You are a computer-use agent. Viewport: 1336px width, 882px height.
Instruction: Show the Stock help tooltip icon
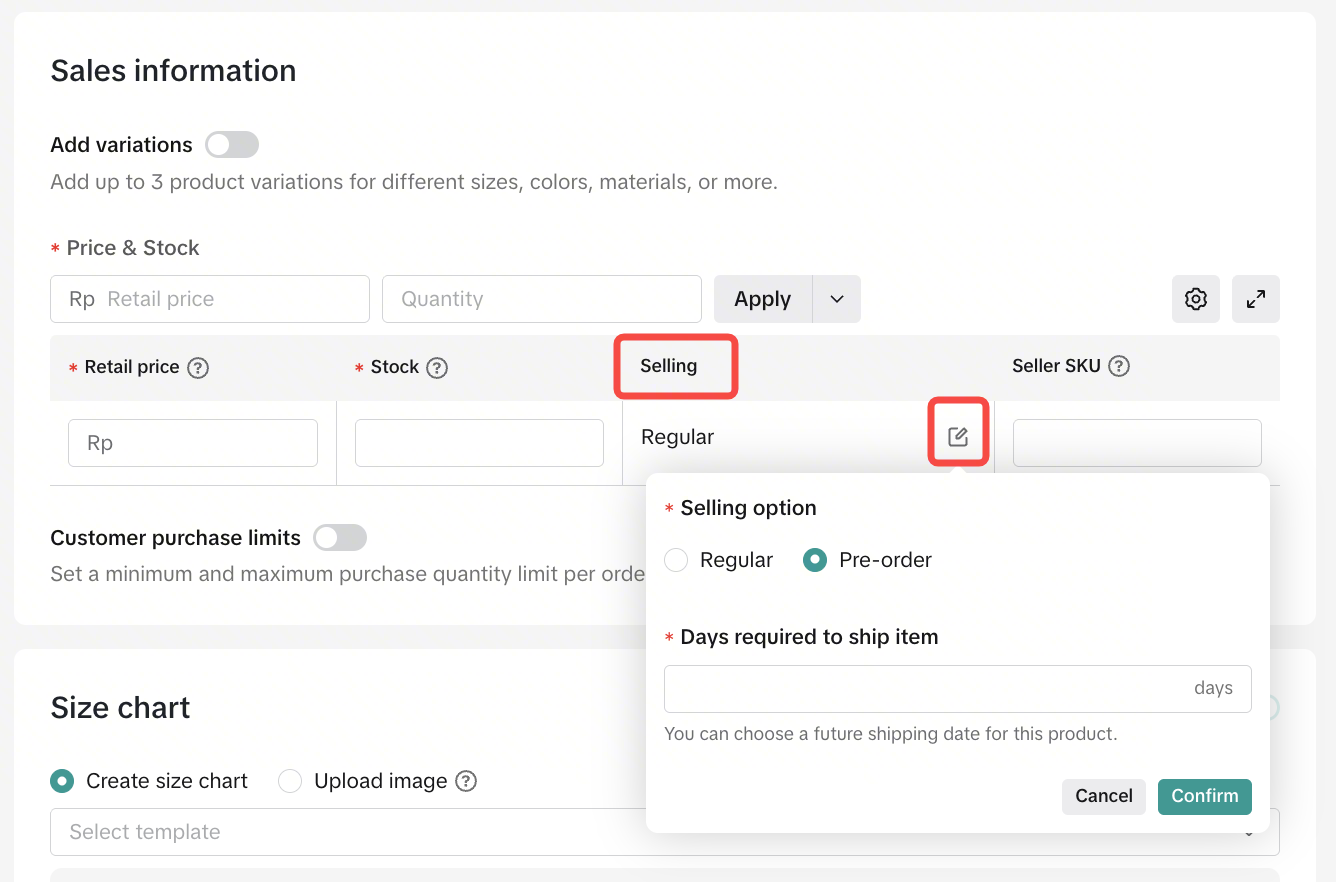pyautogui.click(x=437, y=368)
